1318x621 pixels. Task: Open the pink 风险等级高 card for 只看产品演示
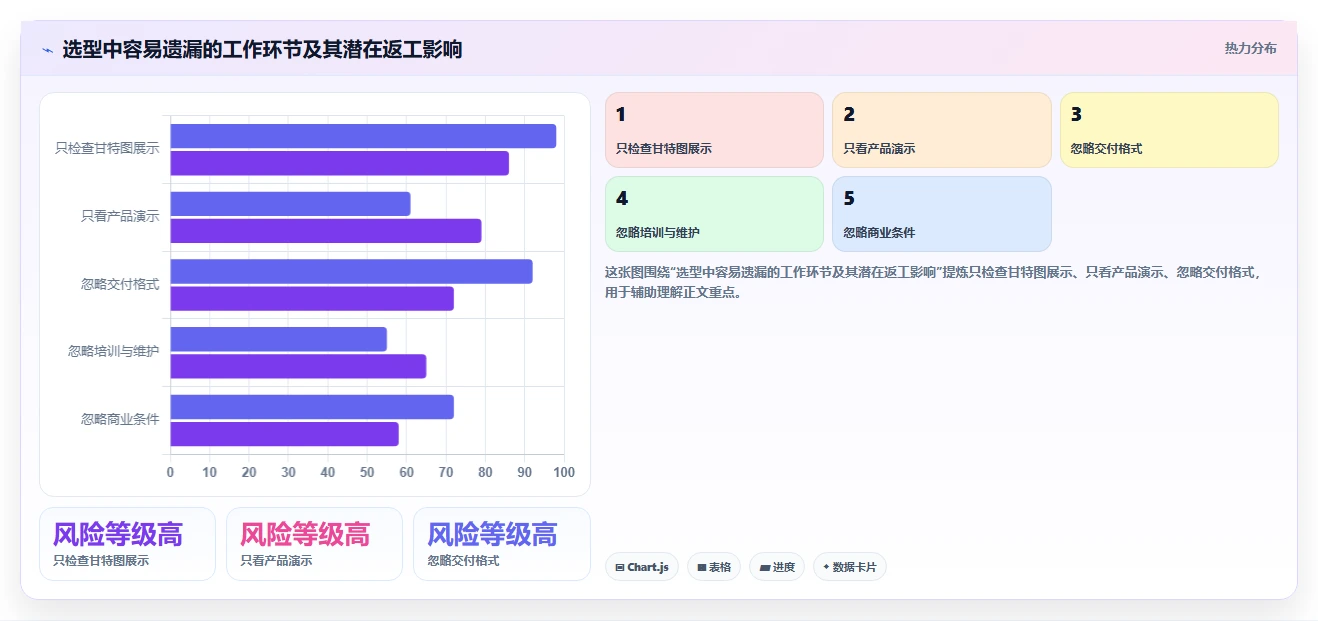(314, 544)
